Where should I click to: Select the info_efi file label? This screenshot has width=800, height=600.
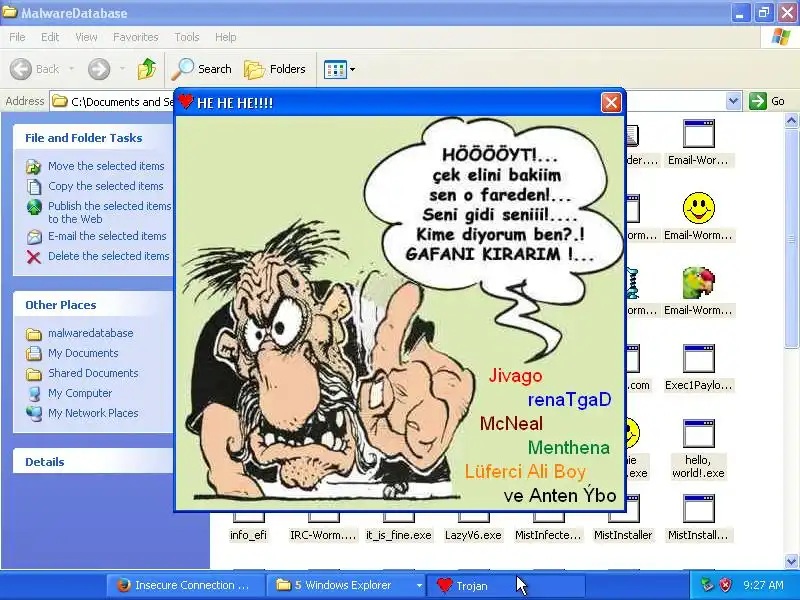[248, 535]
